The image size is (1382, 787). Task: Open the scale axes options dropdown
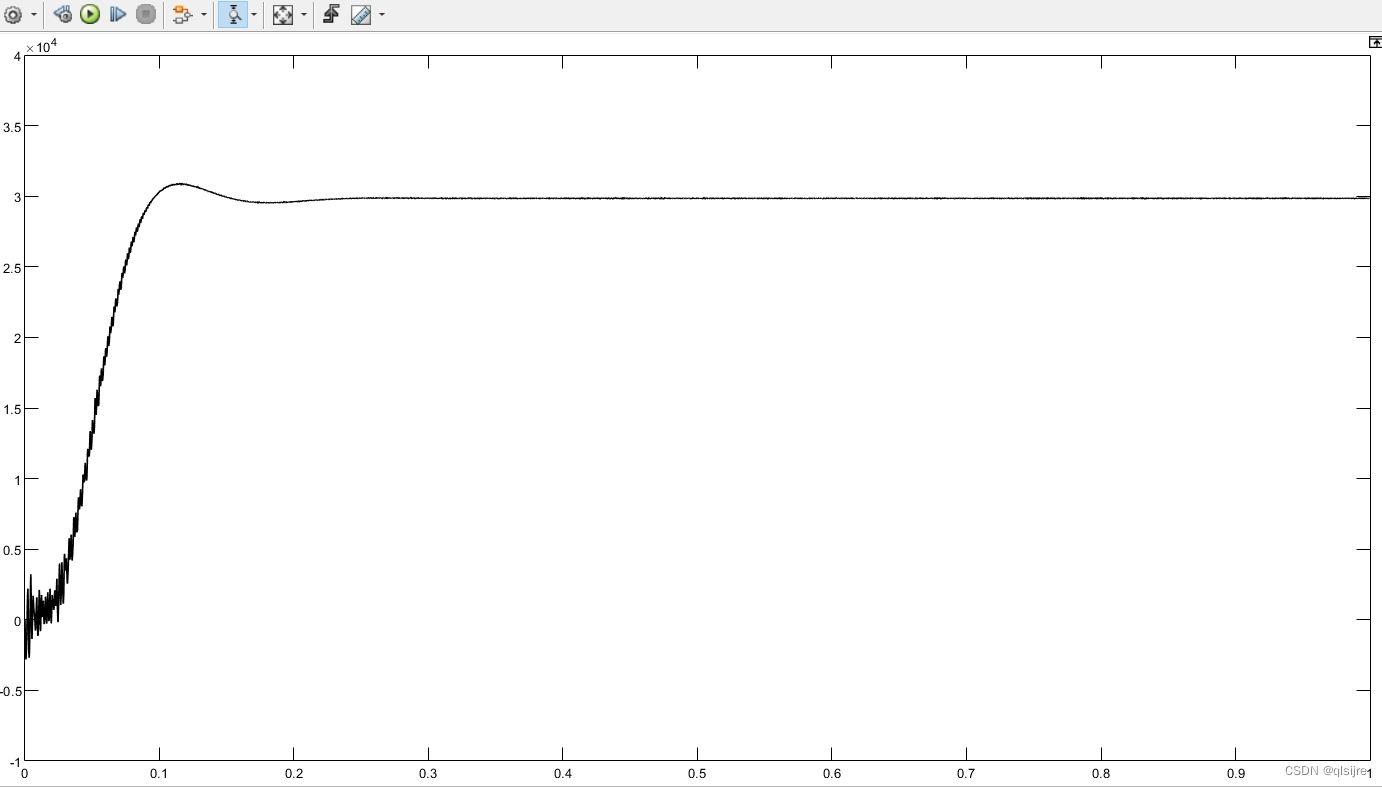(x=304, y=15)
